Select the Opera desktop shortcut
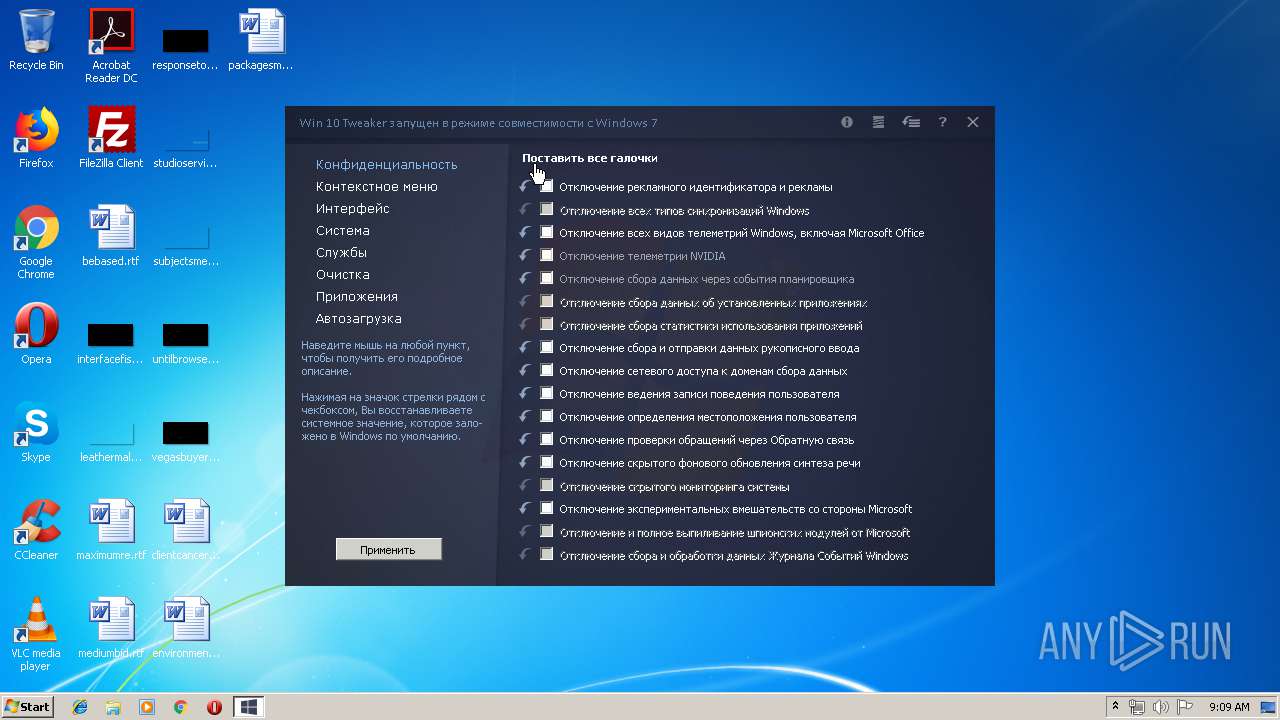Screen dimensions: 1280x720 pos(36,334)
